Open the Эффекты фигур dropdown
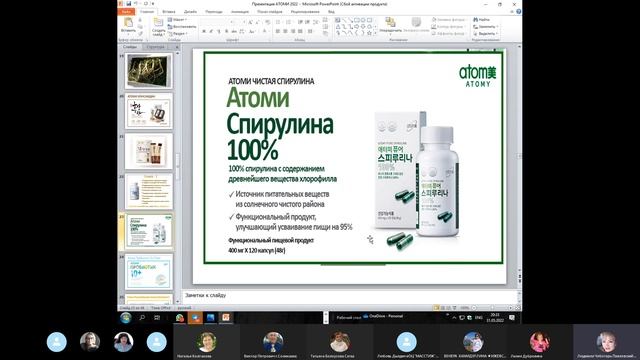The image size is (640, 360). point(448,33)
